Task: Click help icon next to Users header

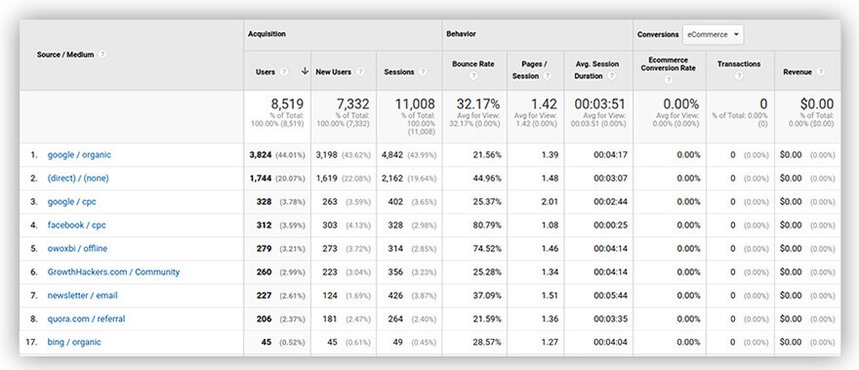Action: coord(284,72)
